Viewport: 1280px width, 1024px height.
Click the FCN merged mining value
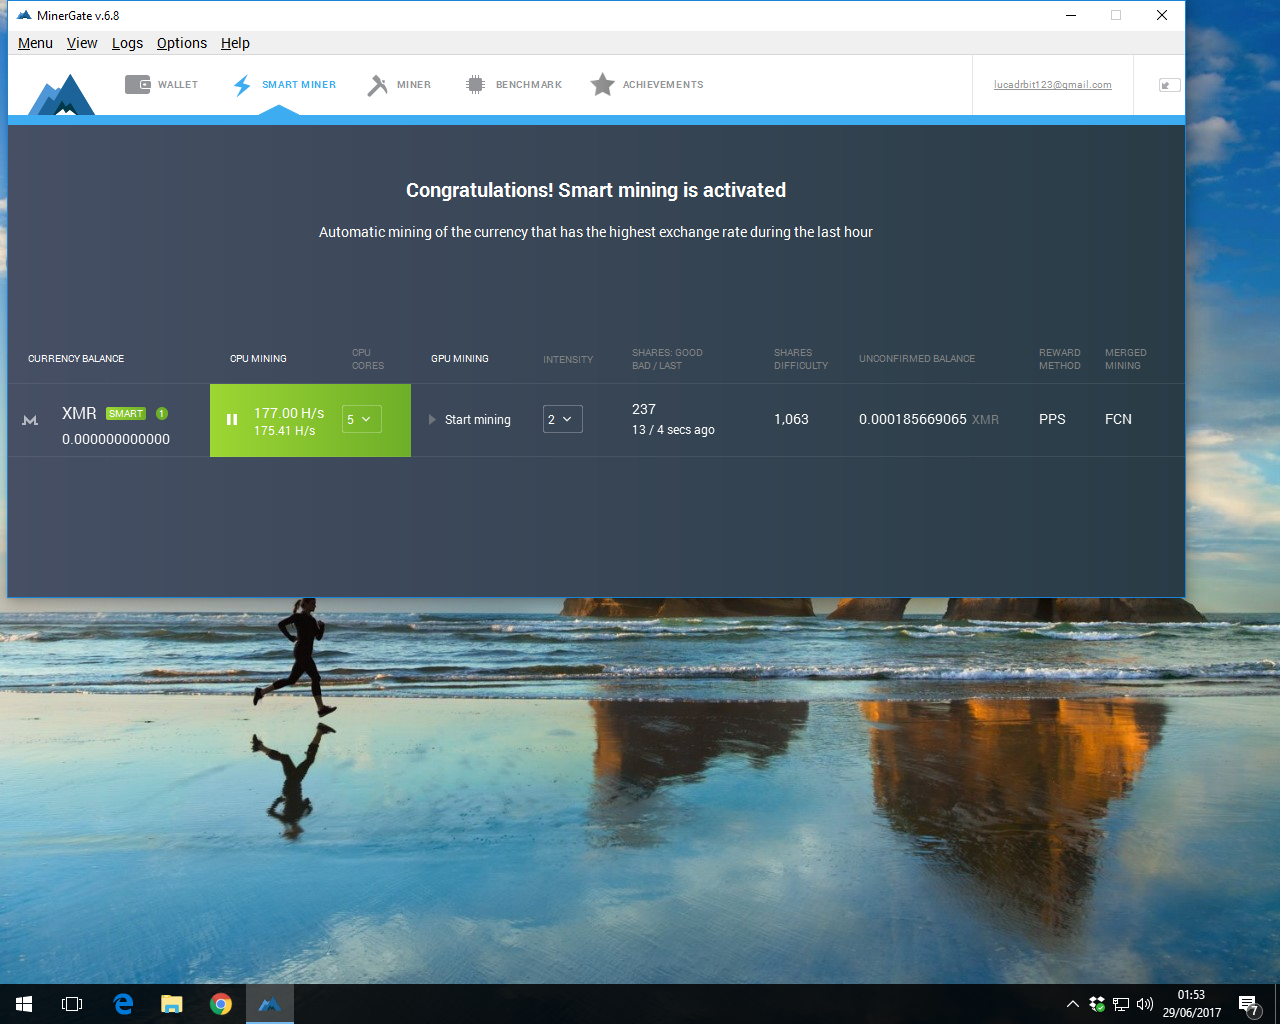tap(1118, 420)
